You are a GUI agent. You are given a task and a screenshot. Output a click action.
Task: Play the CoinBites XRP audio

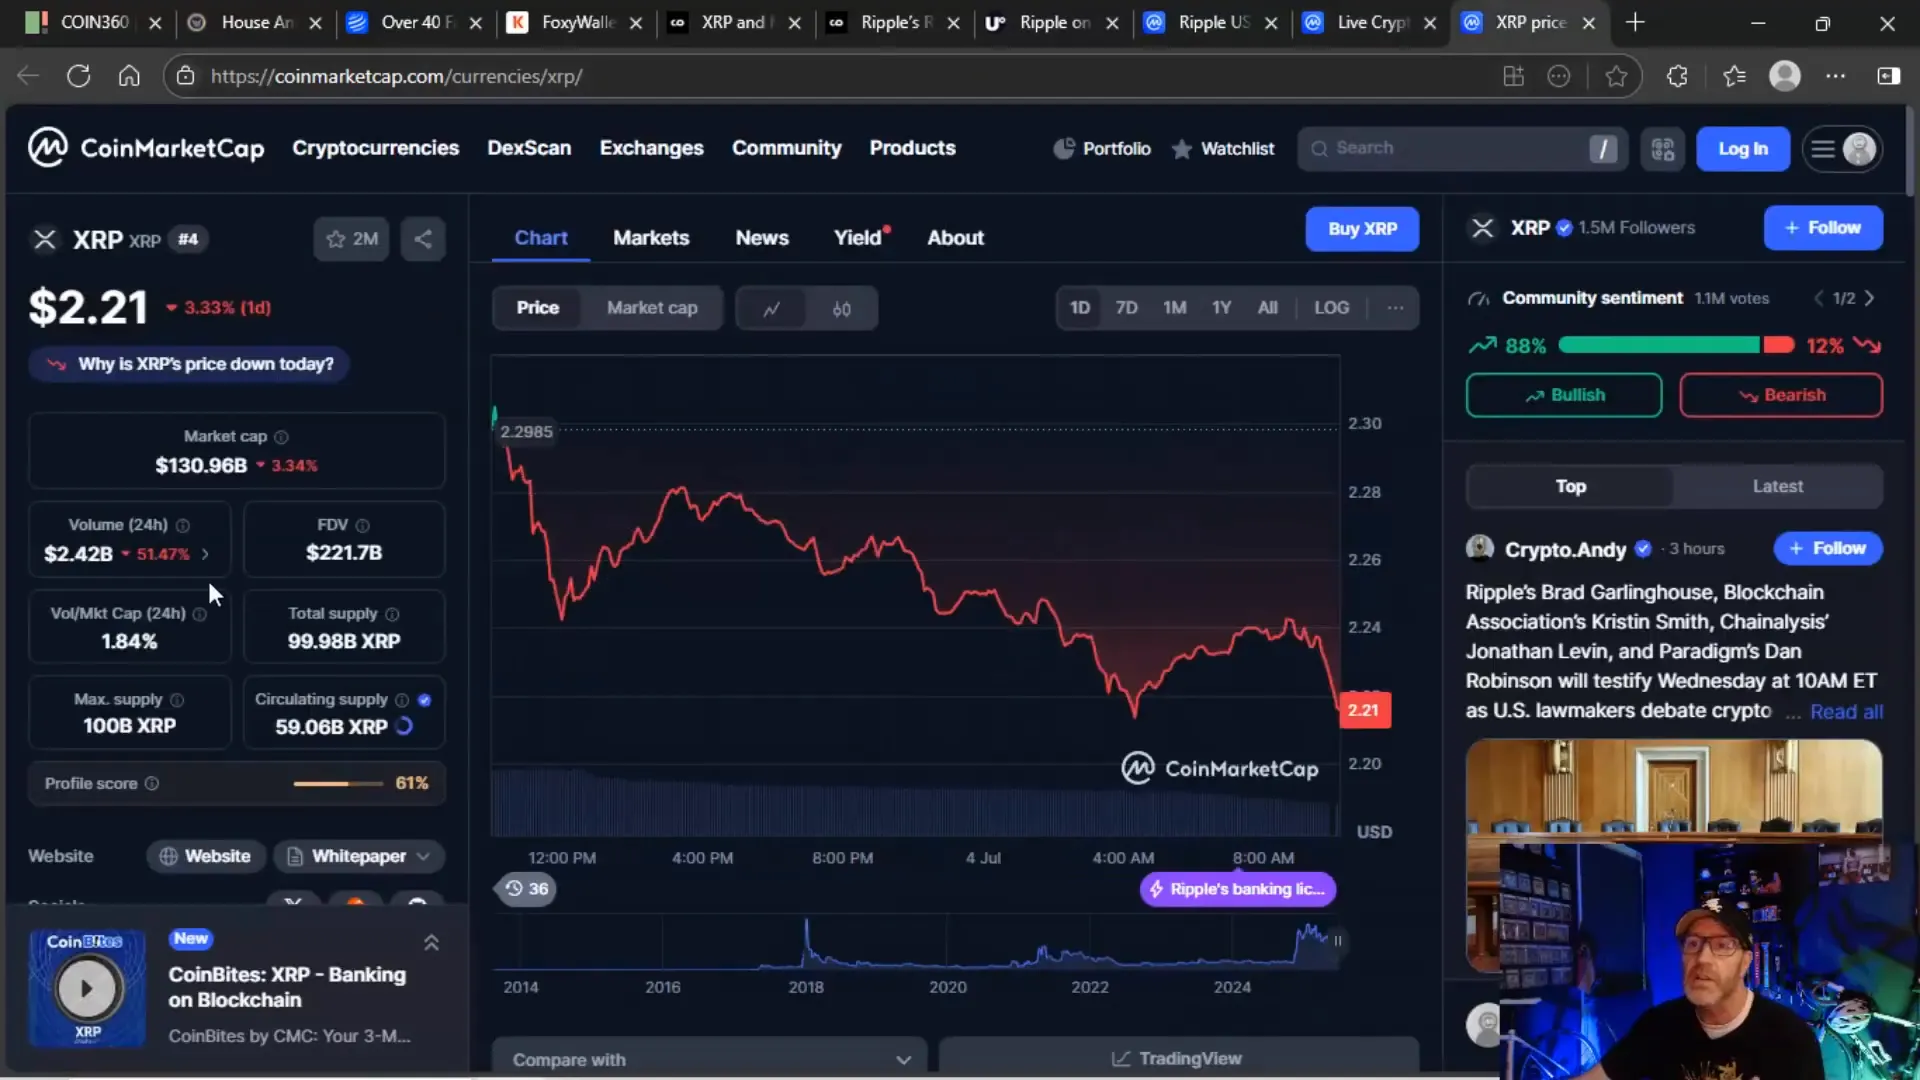(87, 988)
